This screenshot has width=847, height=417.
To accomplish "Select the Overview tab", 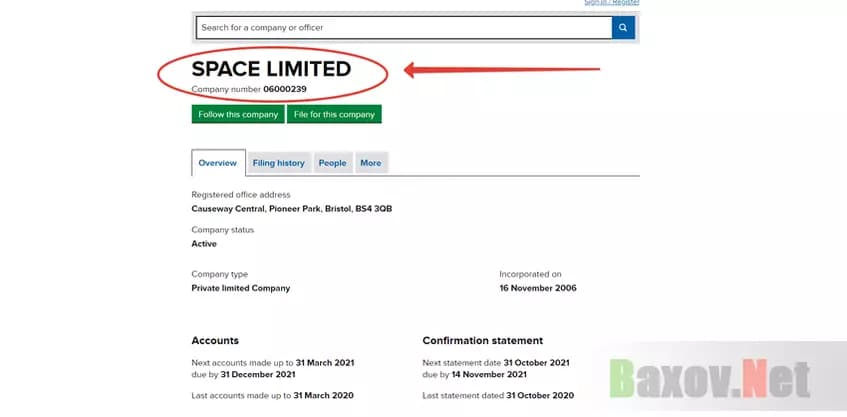I will [217, 163].
